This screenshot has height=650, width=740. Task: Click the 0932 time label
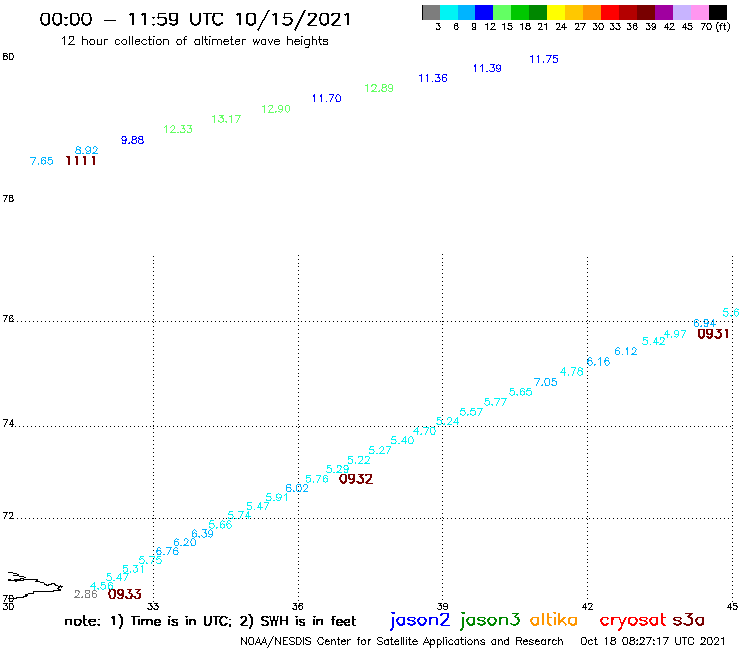tap(356, 479)
